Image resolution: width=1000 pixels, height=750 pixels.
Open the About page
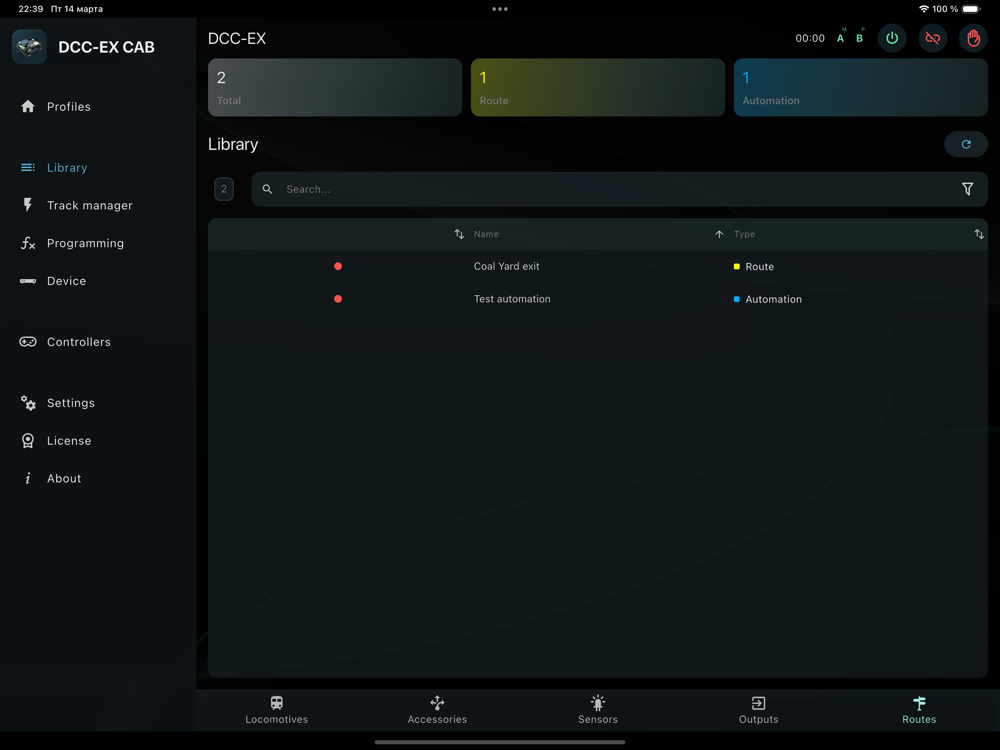64,478
